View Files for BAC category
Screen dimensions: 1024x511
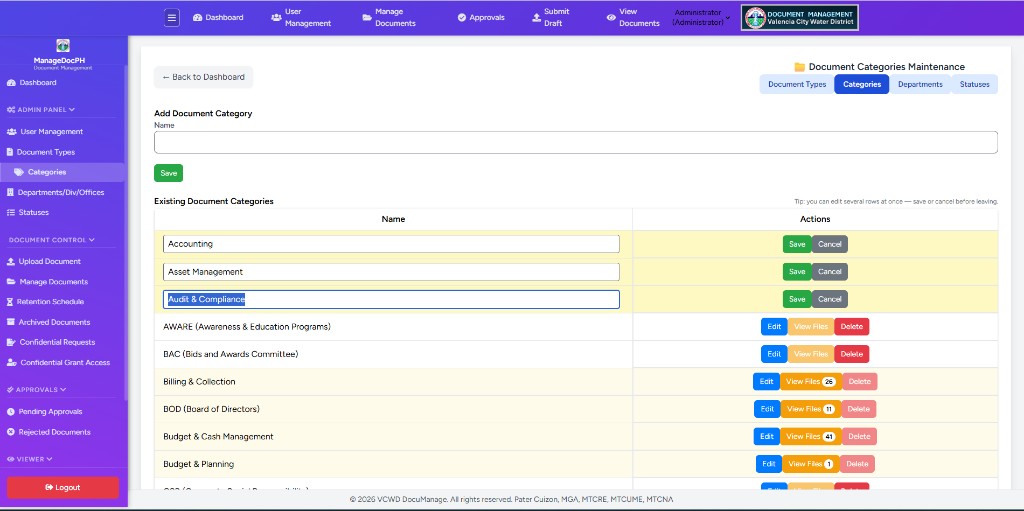click(x=810, y=354)
